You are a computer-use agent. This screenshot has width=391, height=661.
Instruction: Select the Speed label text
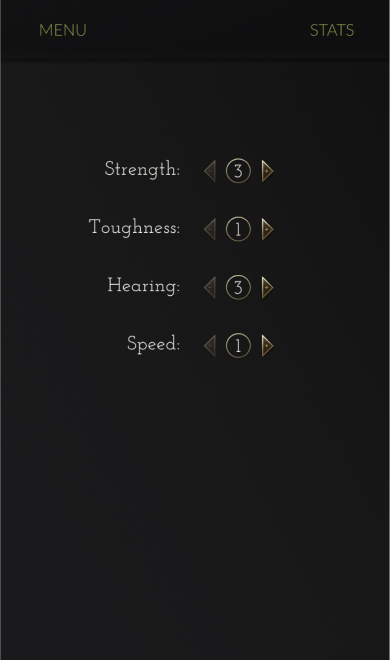153,344
